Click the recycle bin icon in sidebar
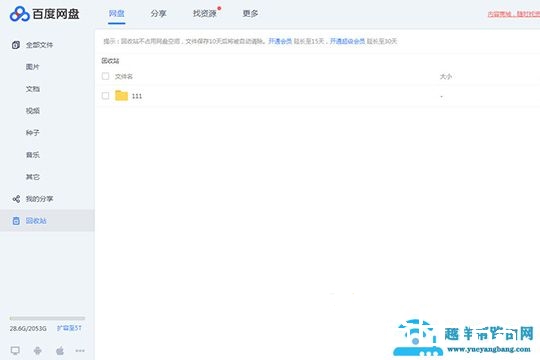Screen dimensions: 540x360 click(16, 221)
